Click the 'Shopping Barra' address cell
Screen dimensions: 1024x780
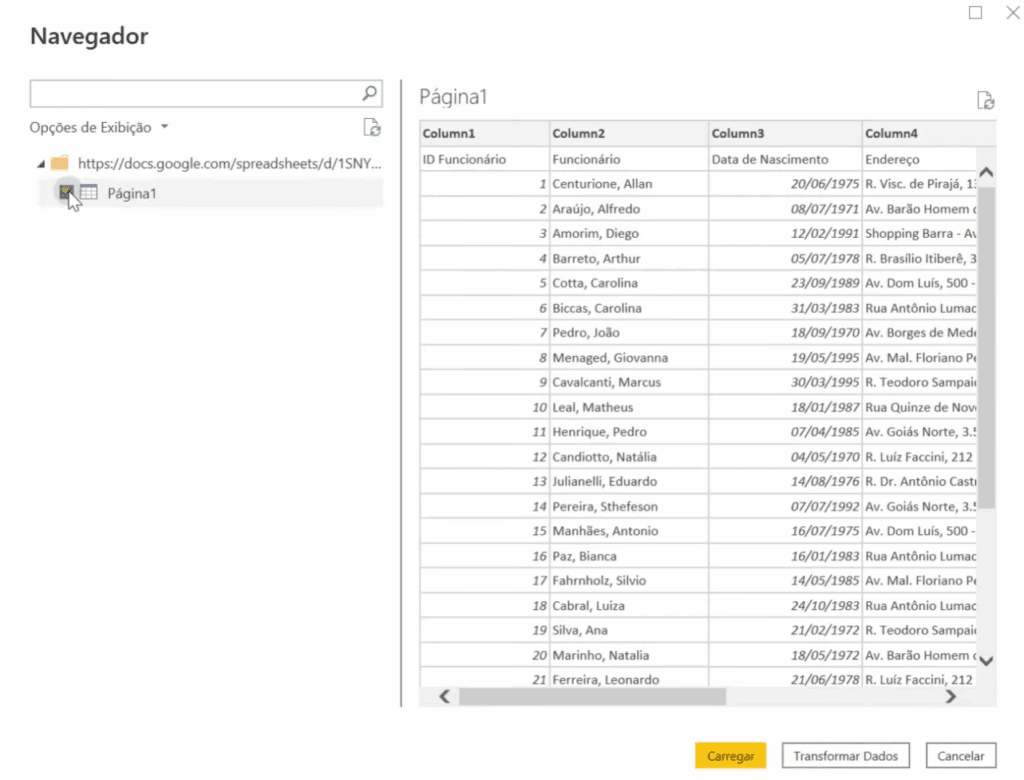pos(920,234)
